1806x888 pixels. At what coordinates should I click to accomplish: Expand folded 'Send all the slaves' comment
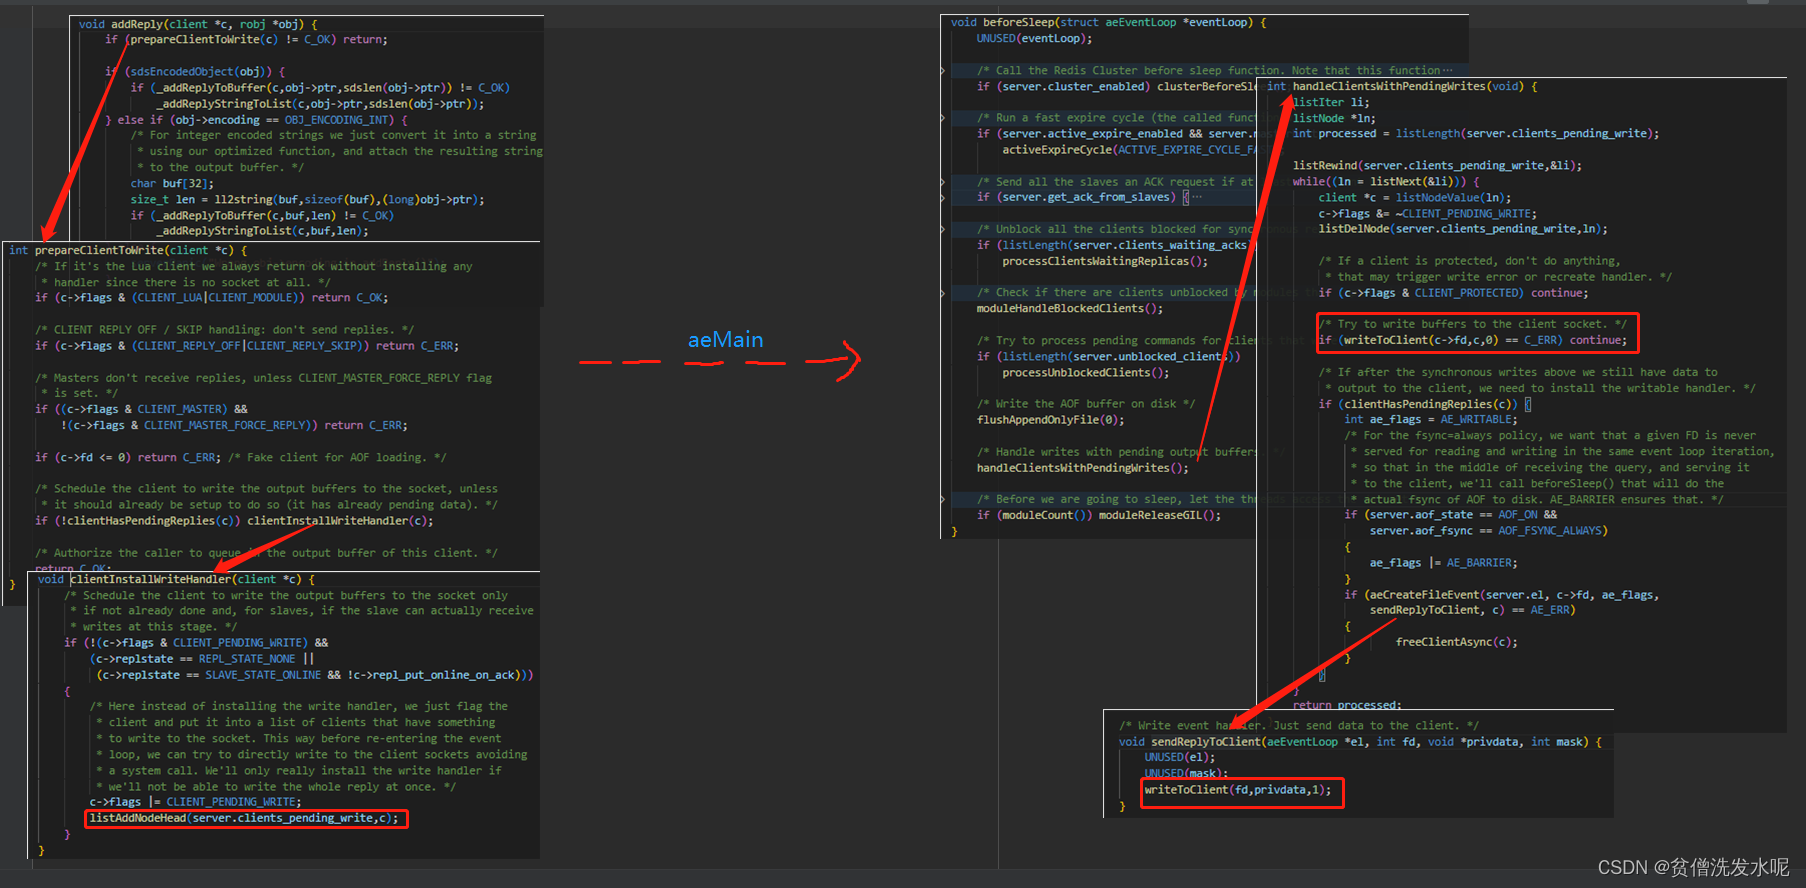pyautogui.click(x=942, y=182)
